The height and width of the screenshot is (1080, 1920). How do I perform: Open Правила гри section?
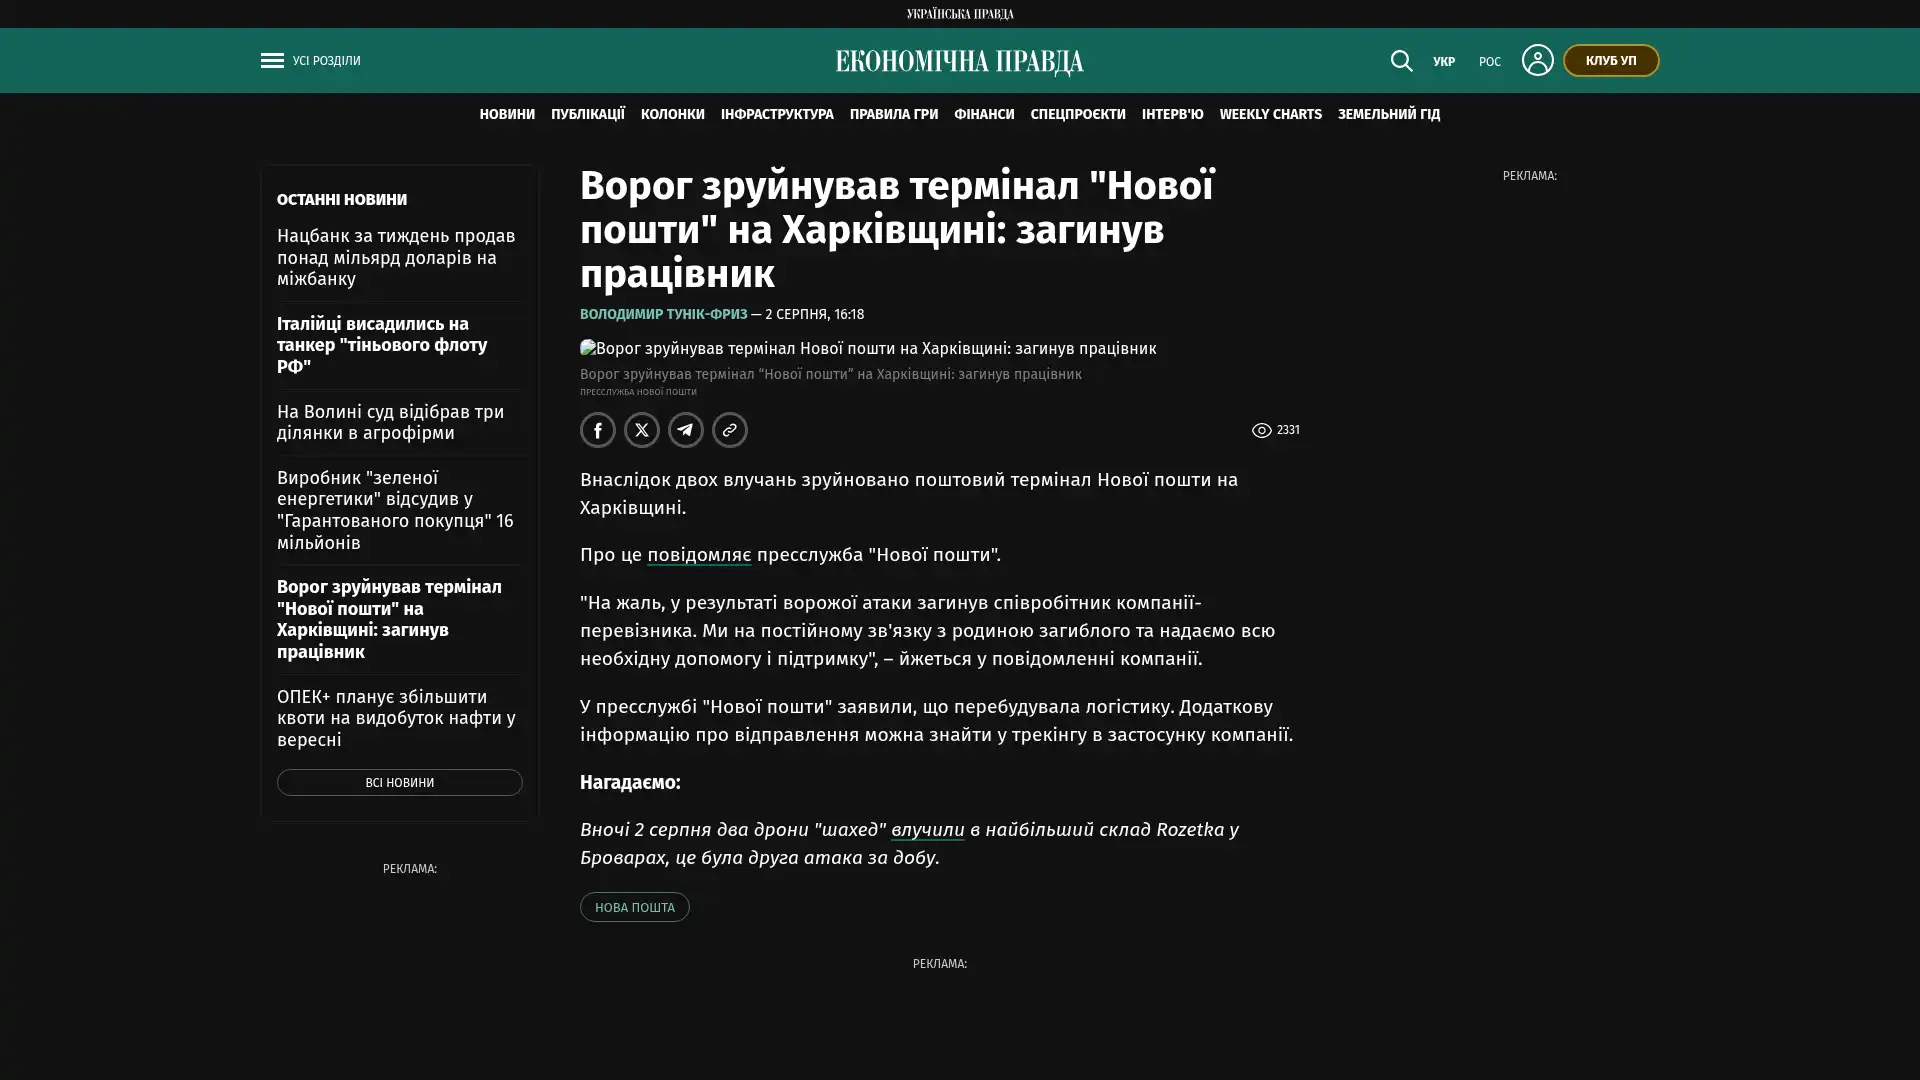click(x=894, y=115)
